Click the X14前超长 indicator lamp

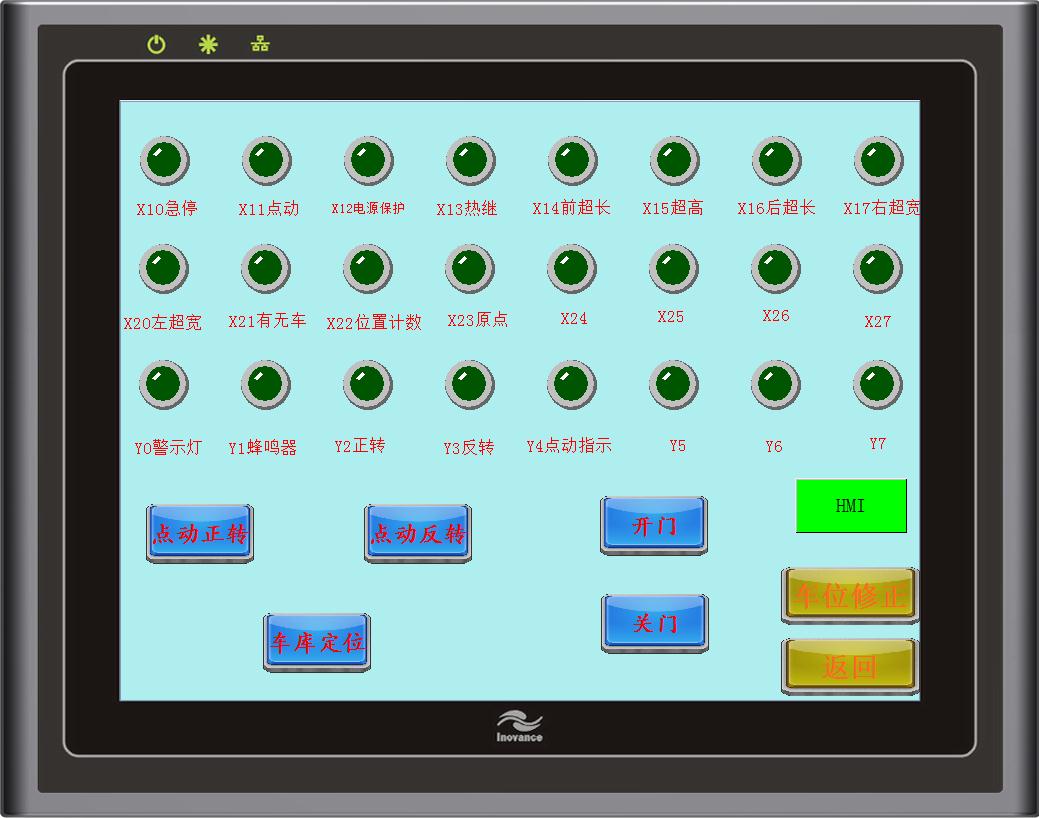pyautogui.click(x=573, y=160)
